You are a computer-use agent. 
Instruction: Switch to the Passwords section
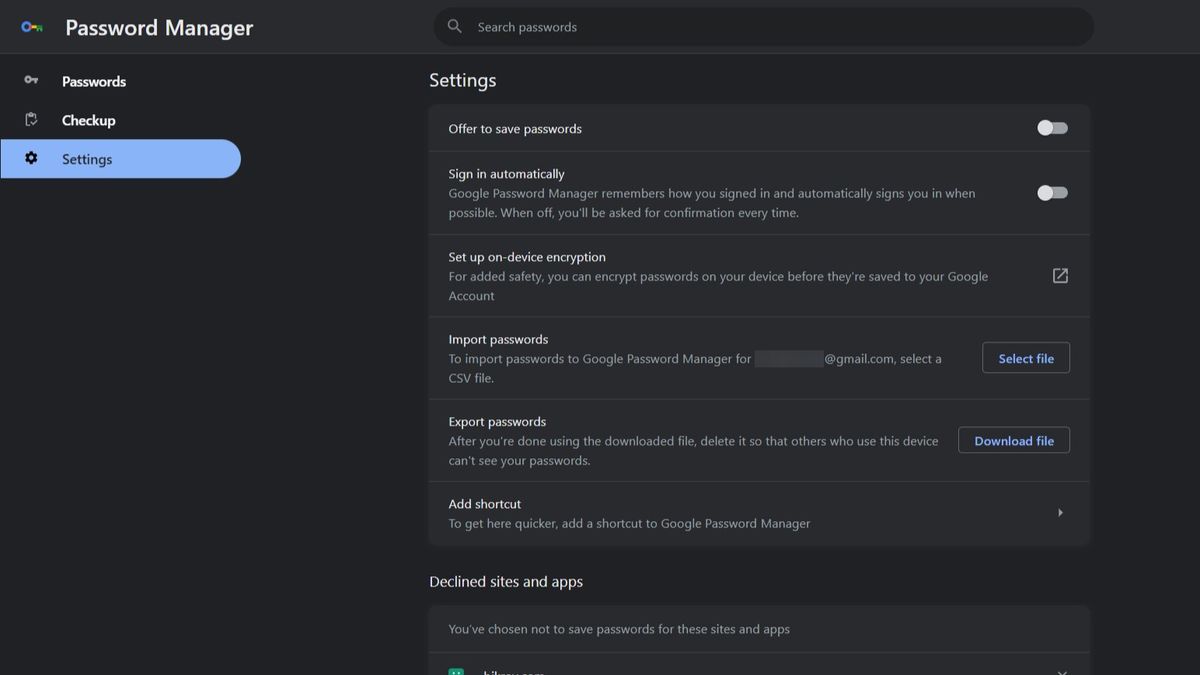(94, 81)
